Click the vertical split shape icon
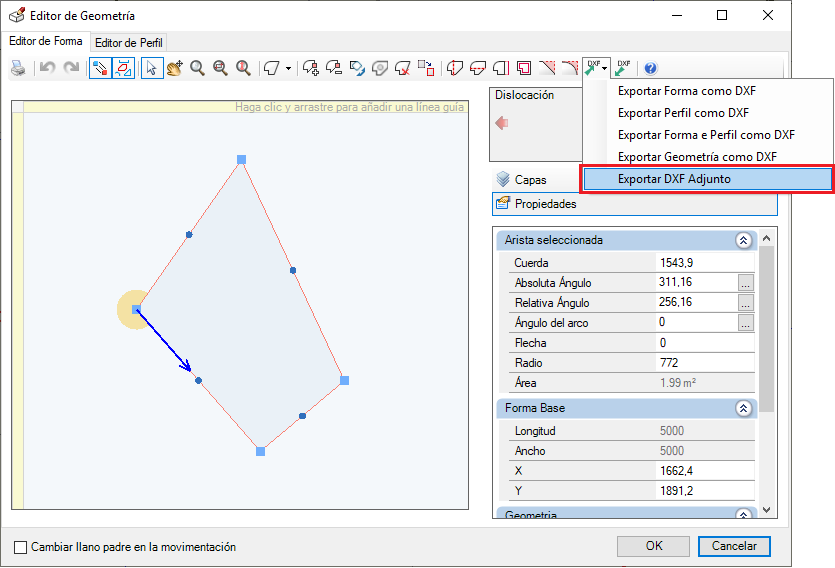 coord(454,68)
